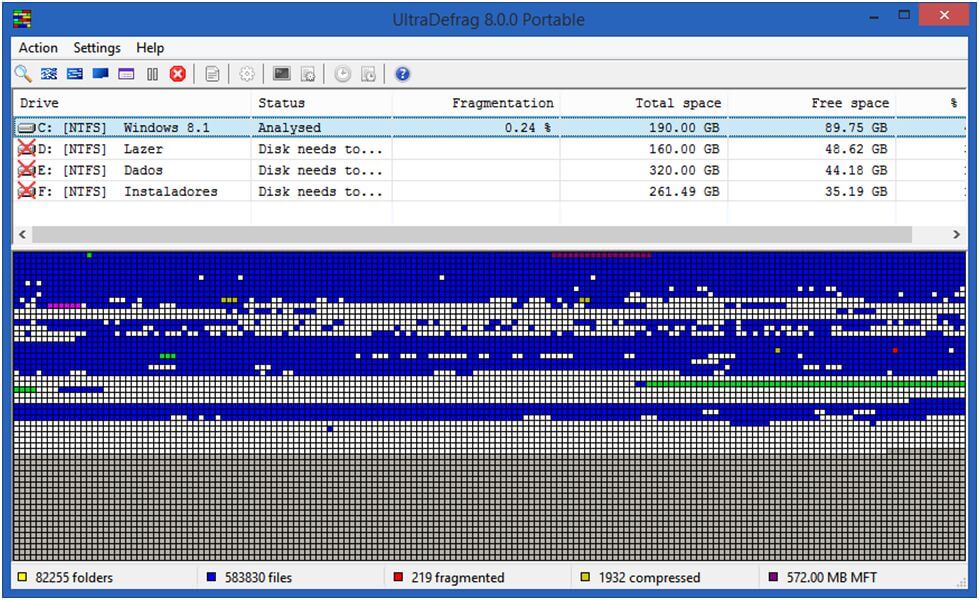The width and height of the screenshot is (979, 600).
Task: Click the "1932 compressed" status bar text
Action: (x=649, y=578)
